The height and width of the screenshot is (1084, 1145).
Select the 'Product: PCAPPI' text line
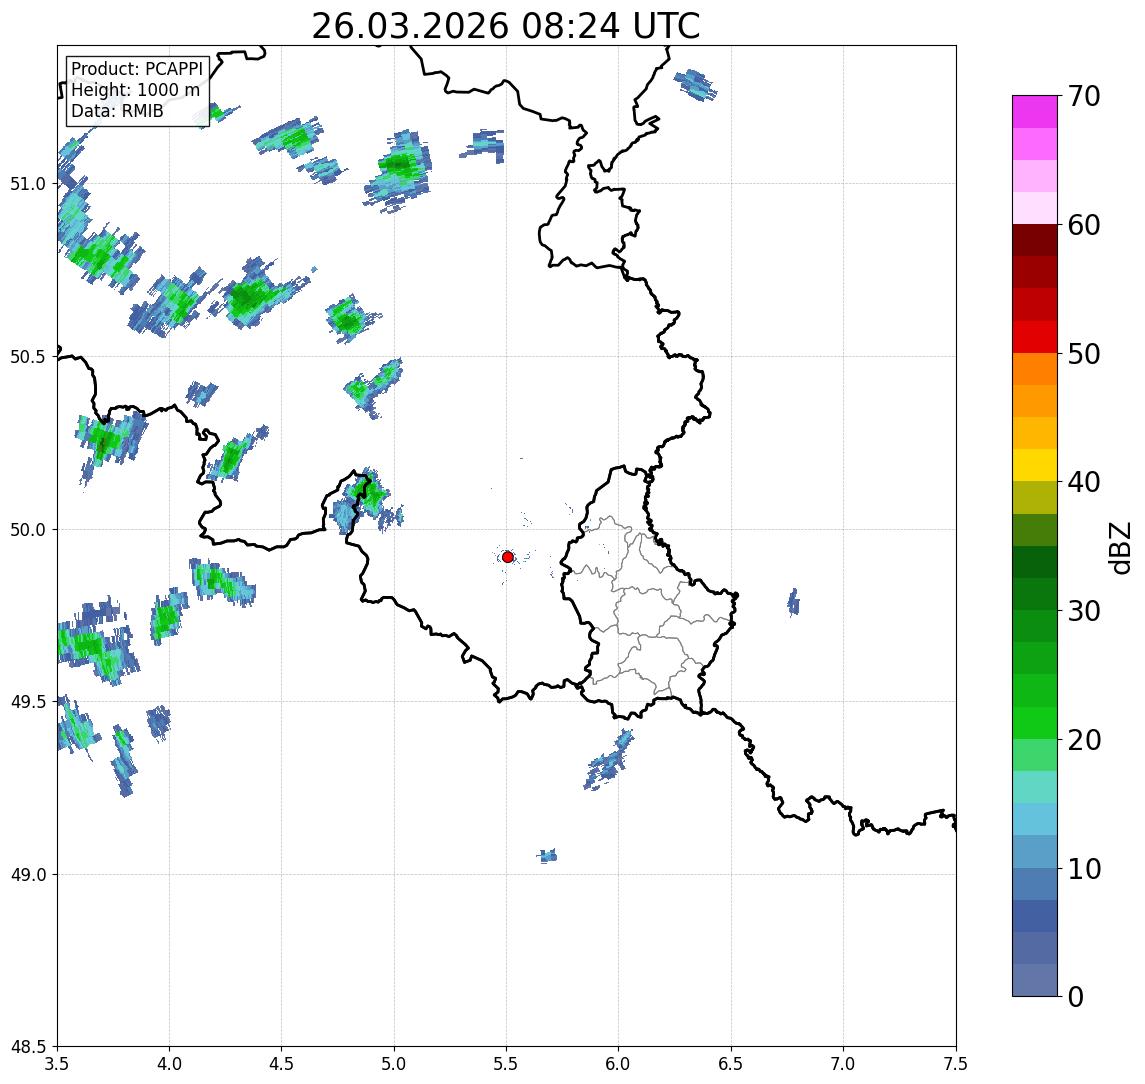[x=137, y=69]
